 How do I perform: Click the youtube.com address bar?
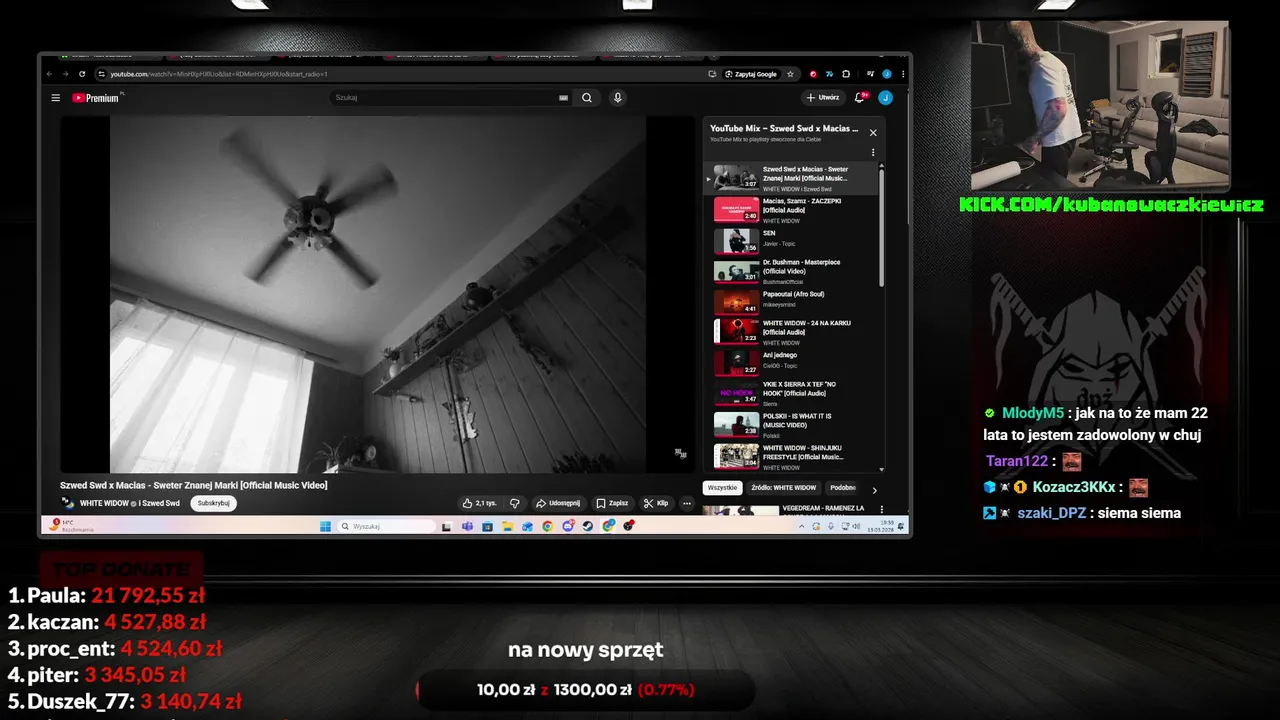[400, 74]
